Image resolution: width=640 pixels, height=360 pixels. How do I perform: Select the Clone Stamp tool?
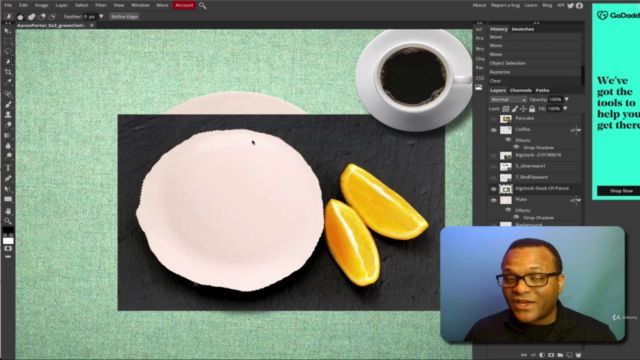[x=8, y=115]
